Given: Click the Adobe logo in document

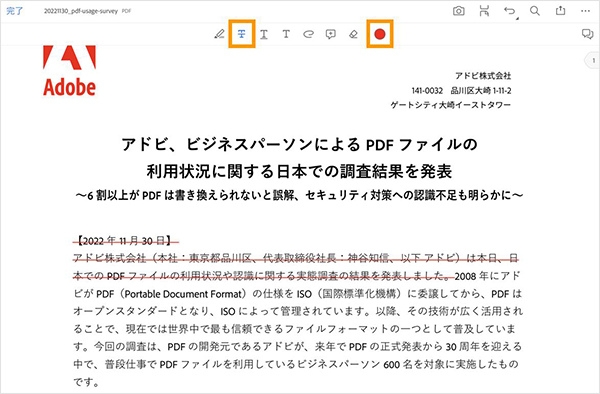Looking at the screenshot, I should click(x=69, y=71).
